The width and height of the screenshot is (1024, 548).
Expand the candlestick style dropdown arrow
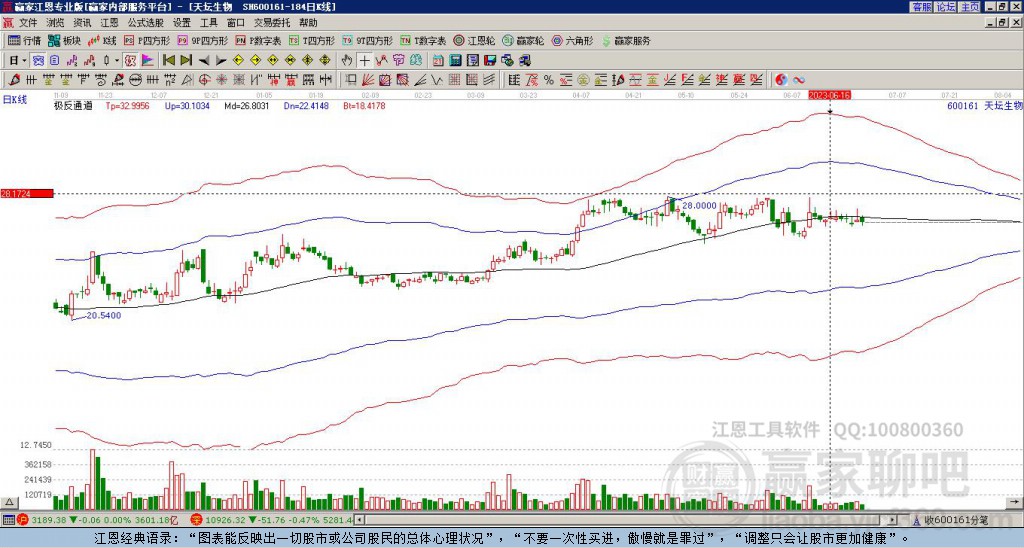(117, 61)
